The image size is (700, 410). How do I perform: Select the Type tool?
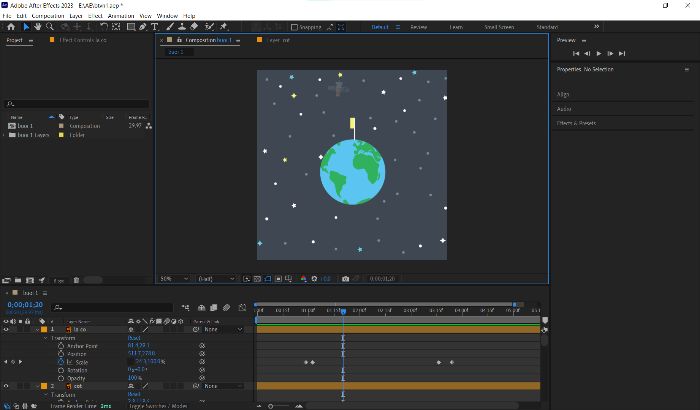[x=154, y=27]
